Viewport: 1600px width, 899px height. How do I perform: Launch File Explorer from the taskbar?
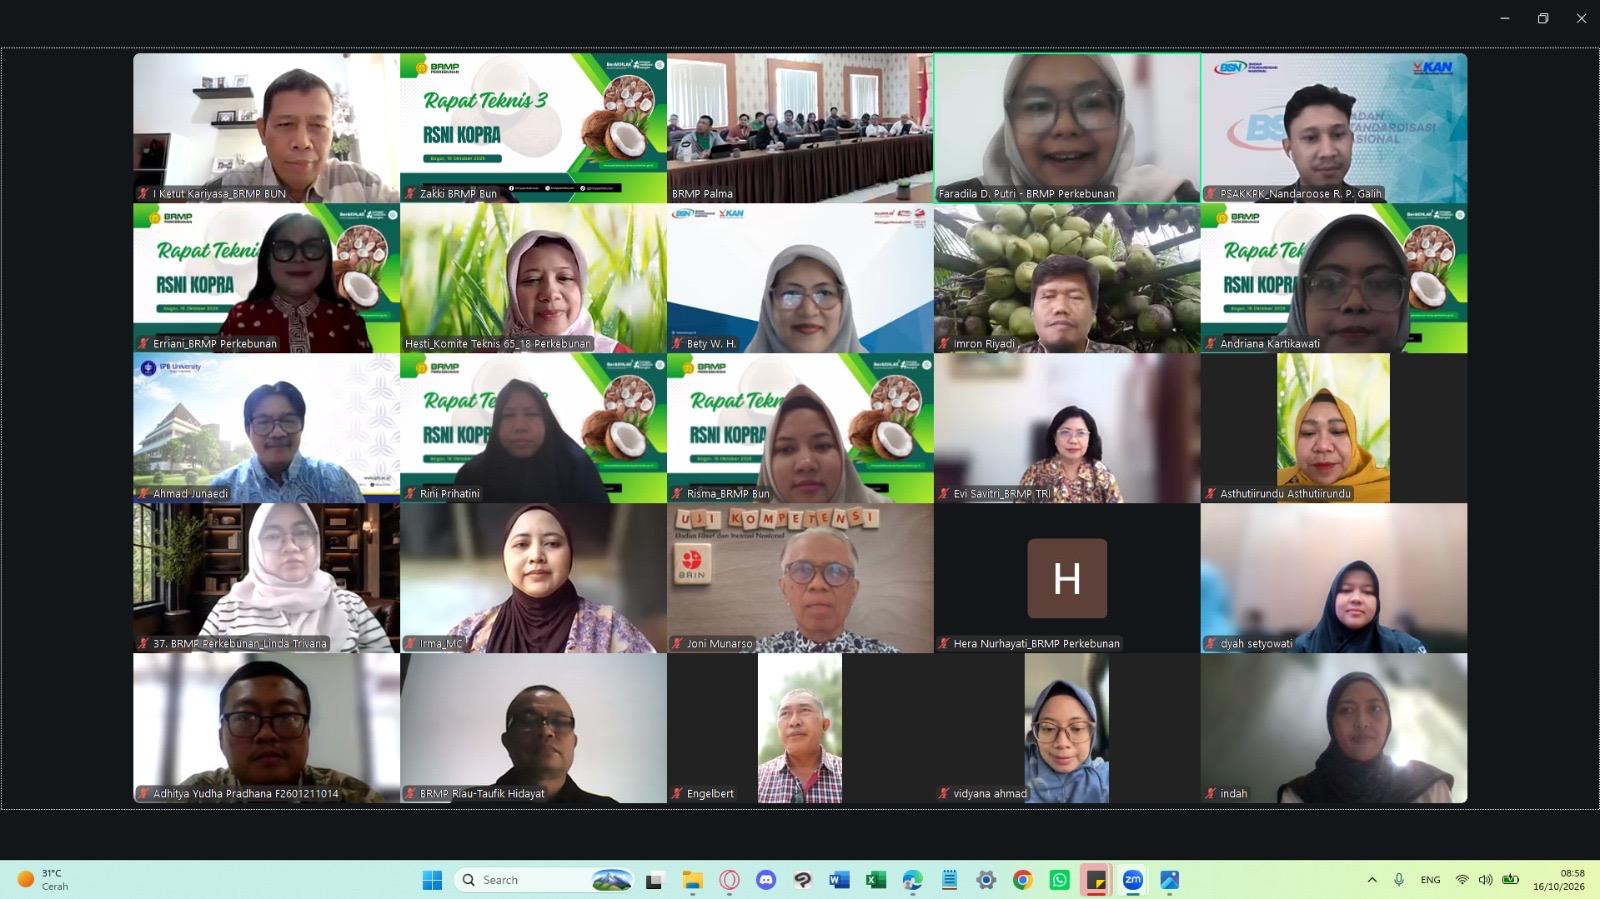tap(692, 880)
